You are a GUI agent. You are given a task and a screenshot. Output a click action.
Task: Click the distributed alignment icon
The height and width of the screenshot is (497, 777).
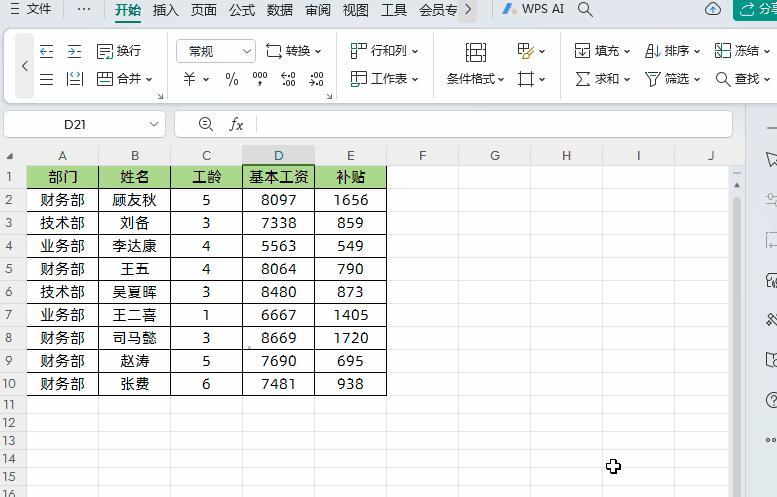click(74, 79)
